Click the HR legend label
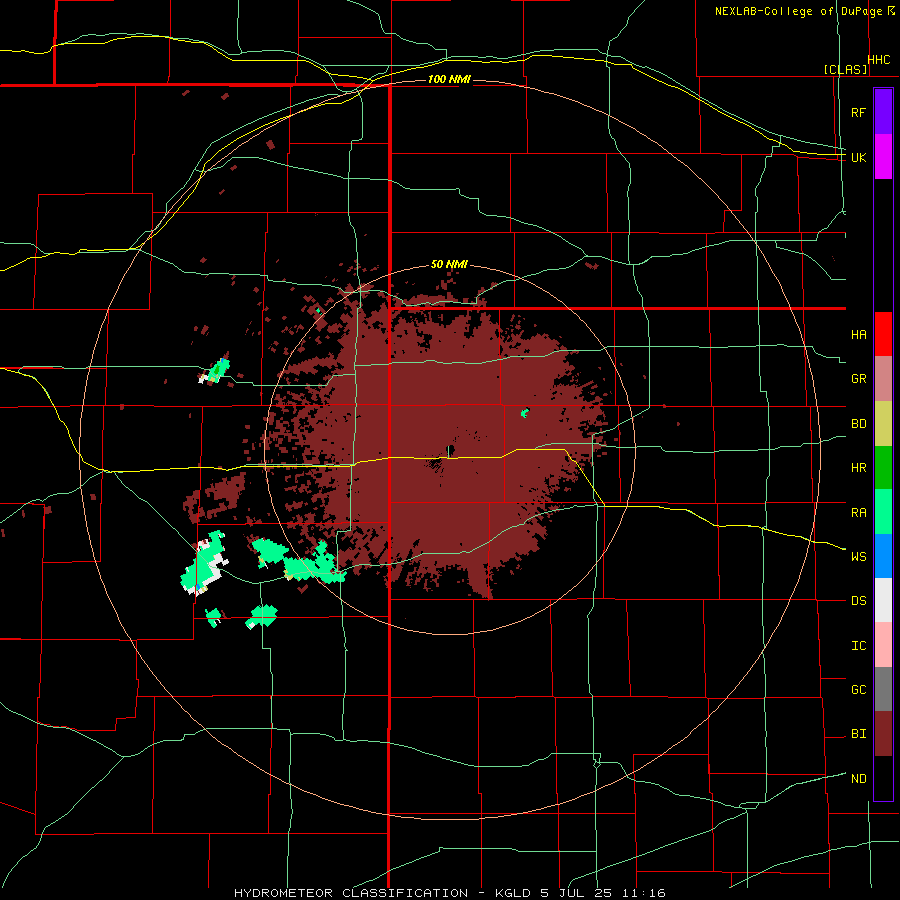The width and height of the screenshot is (900, 900). coord(859,468)
